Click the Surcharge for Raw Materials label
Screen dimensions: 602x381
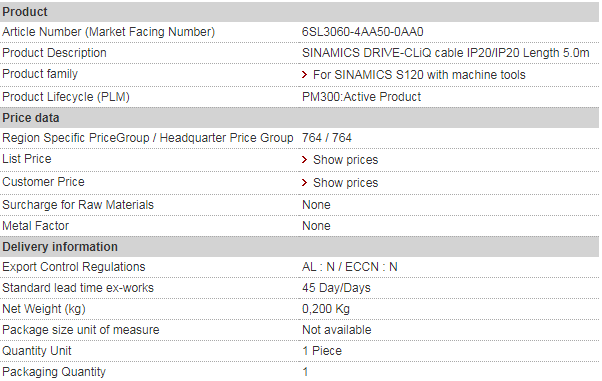[x=78, y=205]
